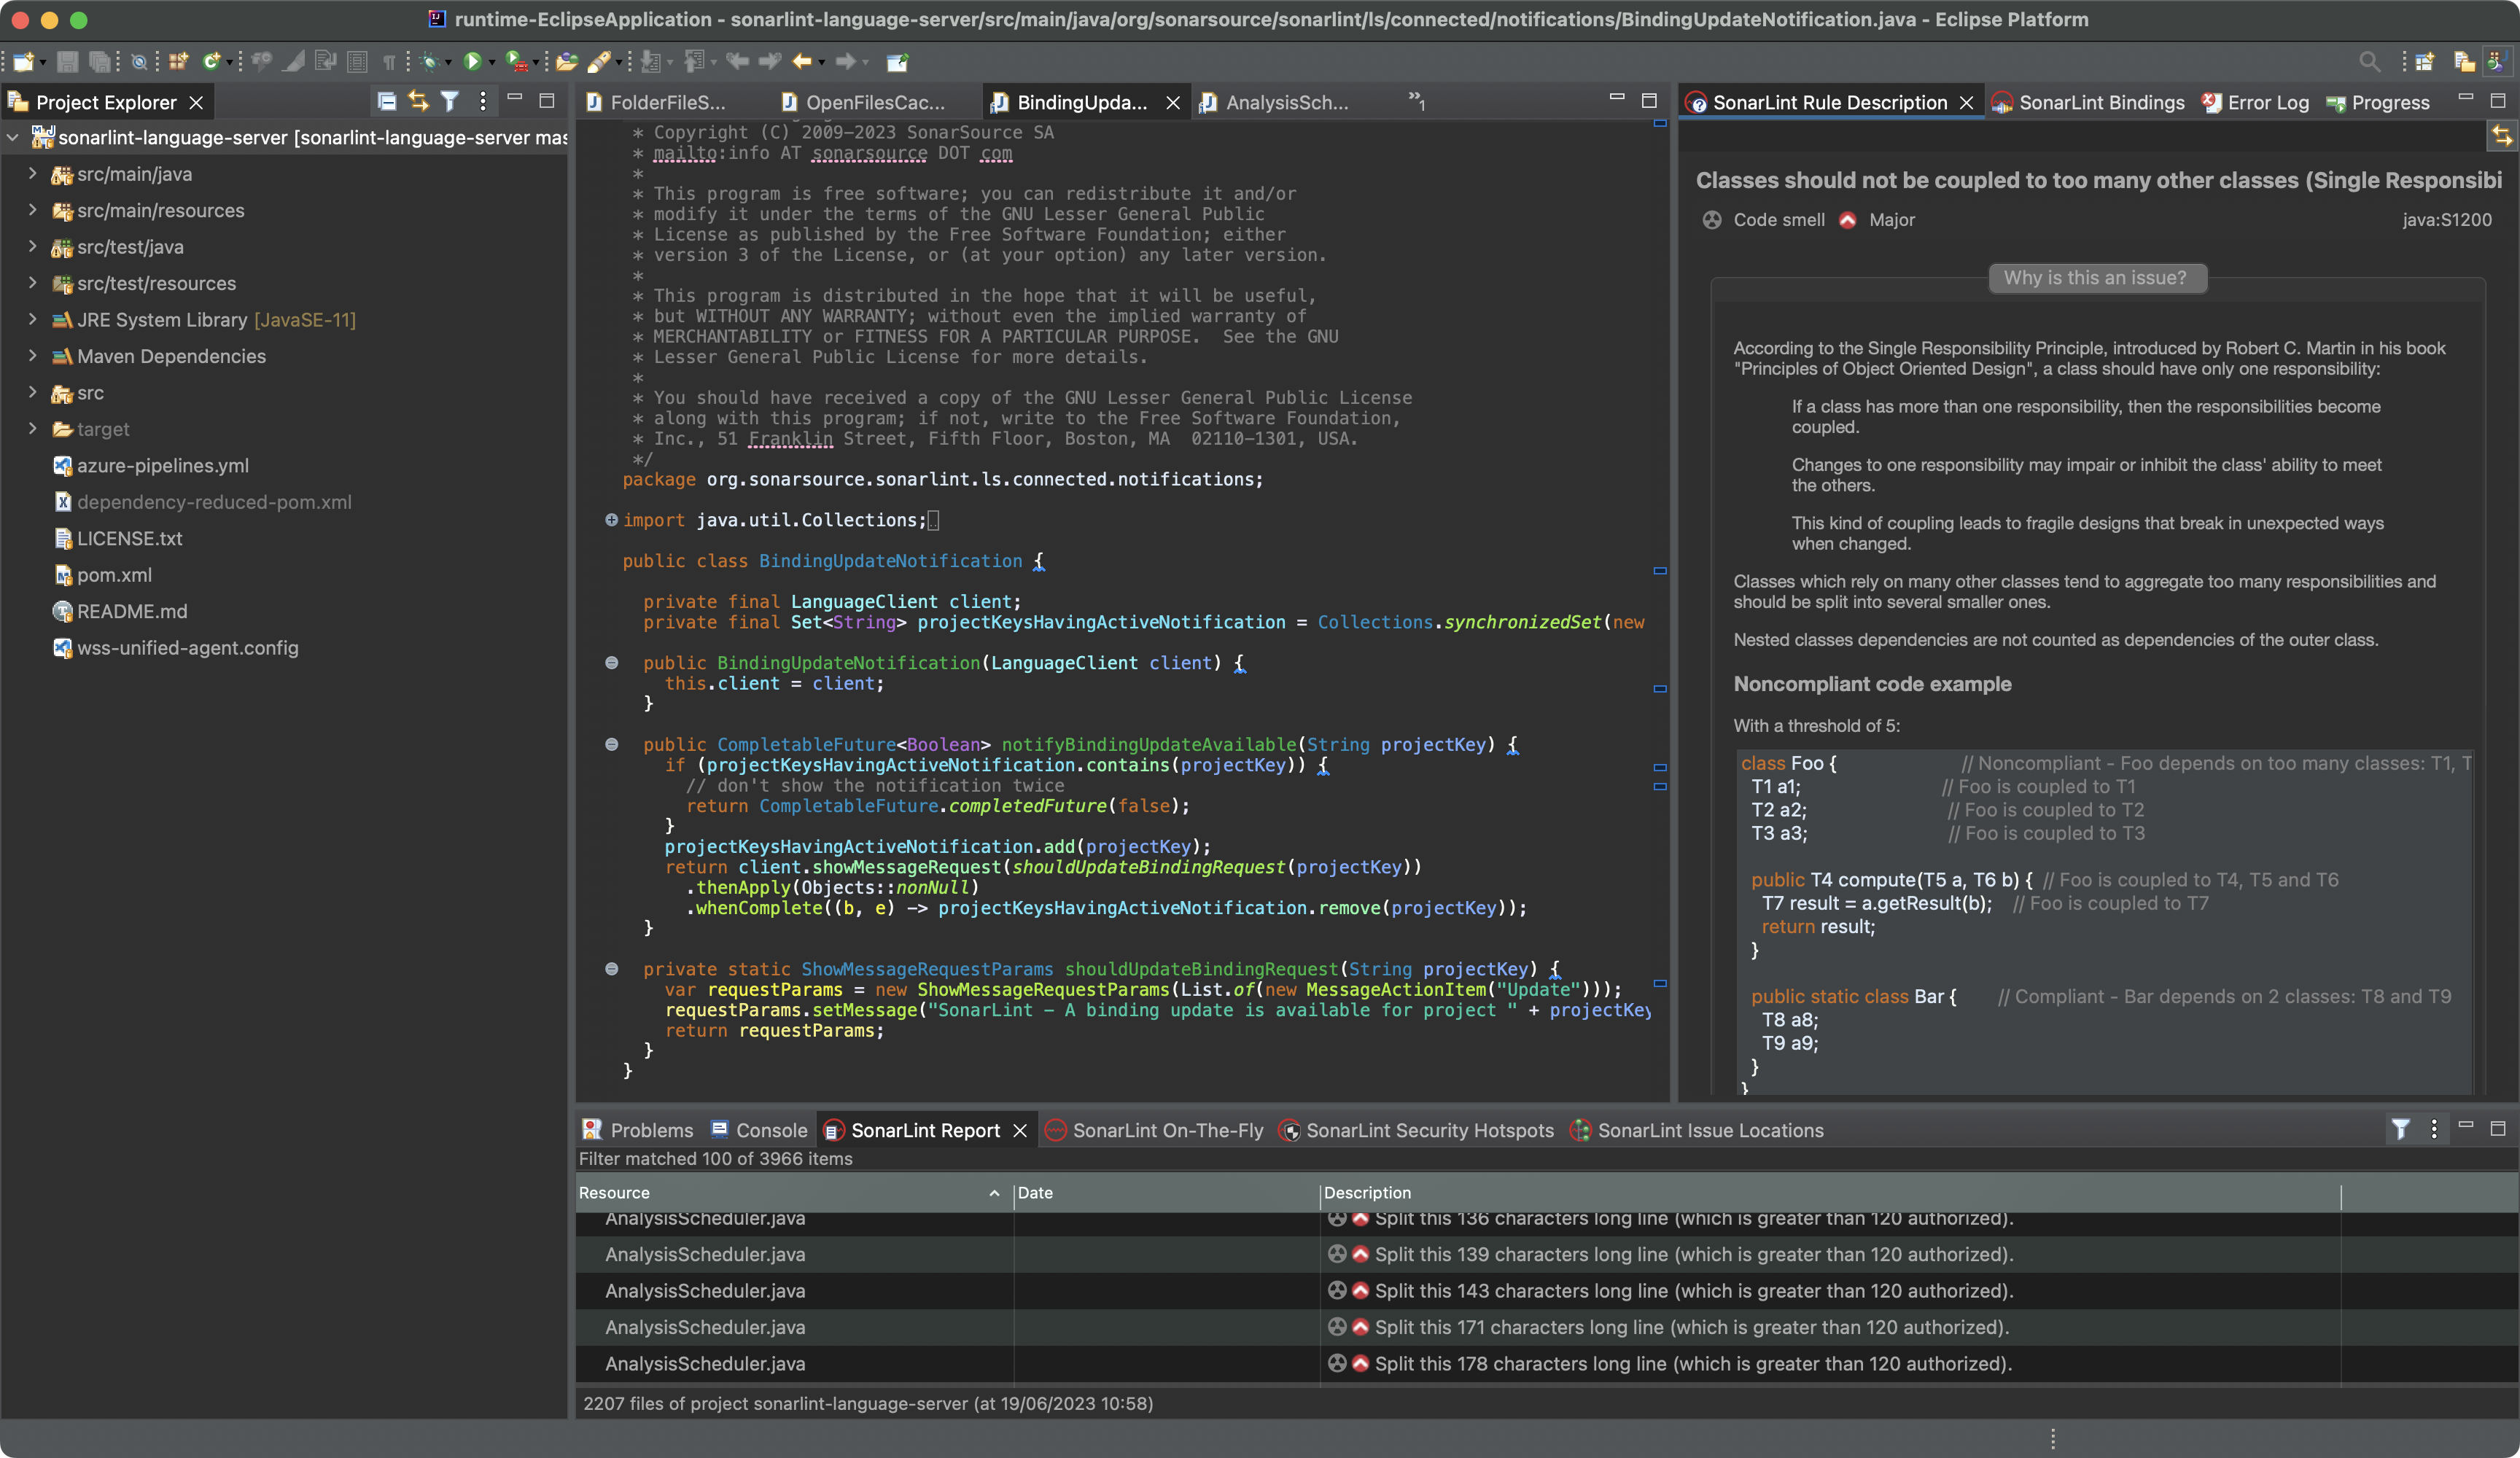Image resolution: width=2520 pixels, height=1458 pixels.
Task: Click the SonarLint Report filter icon
Action: 2400,1129
